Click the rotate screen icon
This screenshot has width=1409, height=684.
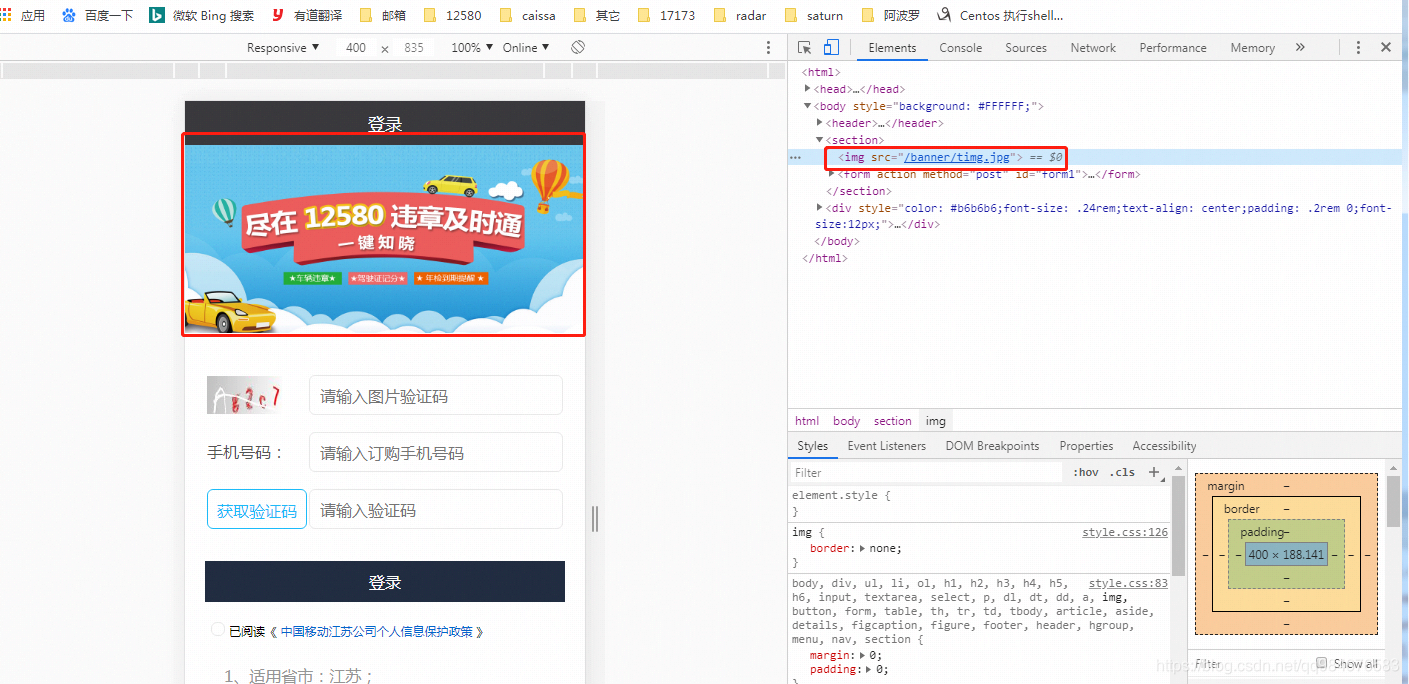(x=578, y=47)
